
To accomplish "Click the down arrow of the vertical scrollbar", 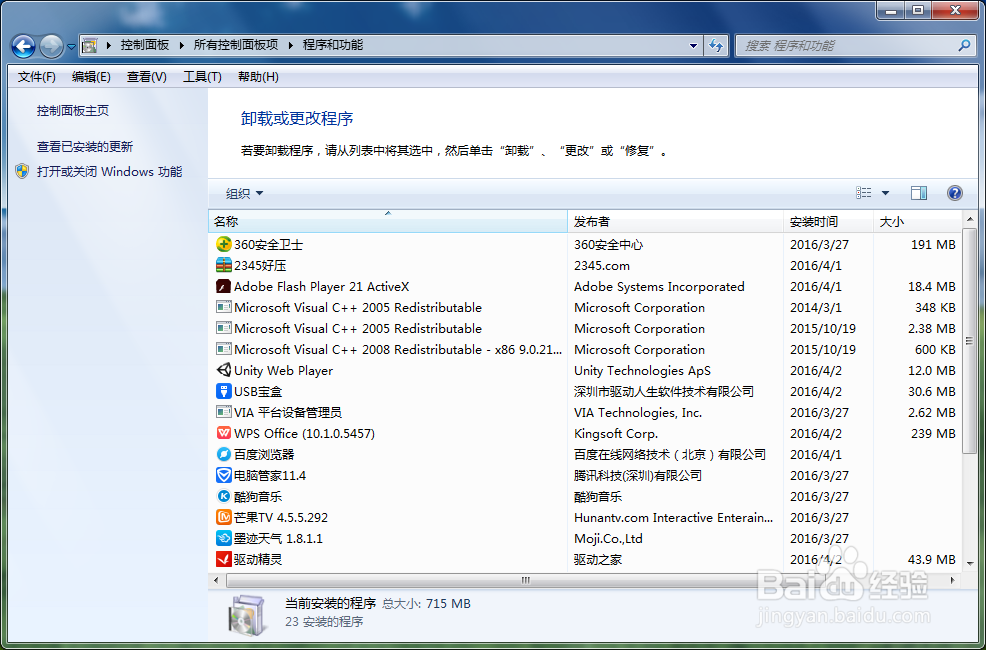I will click(969, 563).
